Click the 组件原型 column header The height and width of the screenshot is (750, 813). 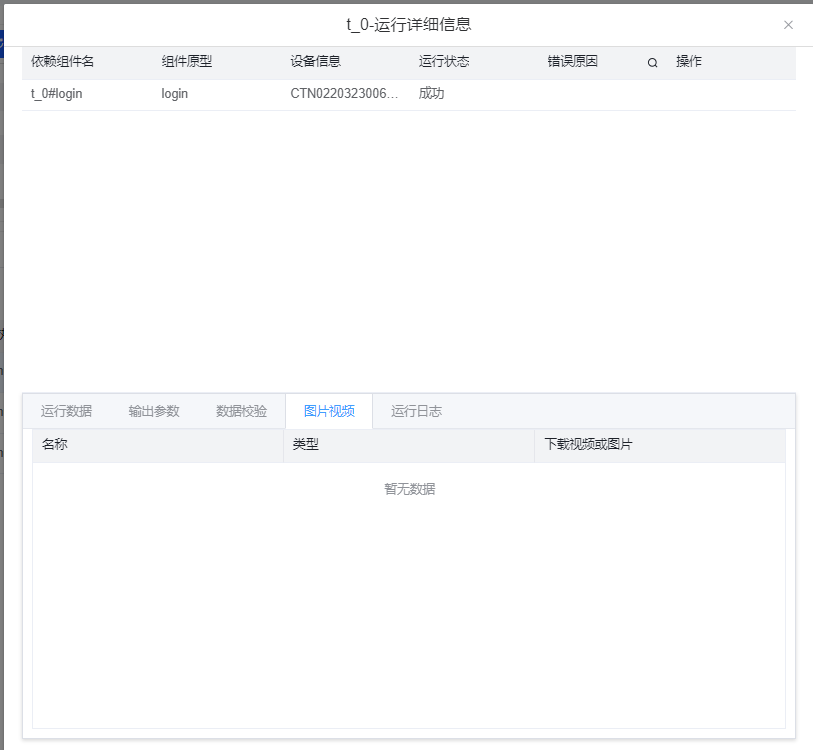pos(187,61)
